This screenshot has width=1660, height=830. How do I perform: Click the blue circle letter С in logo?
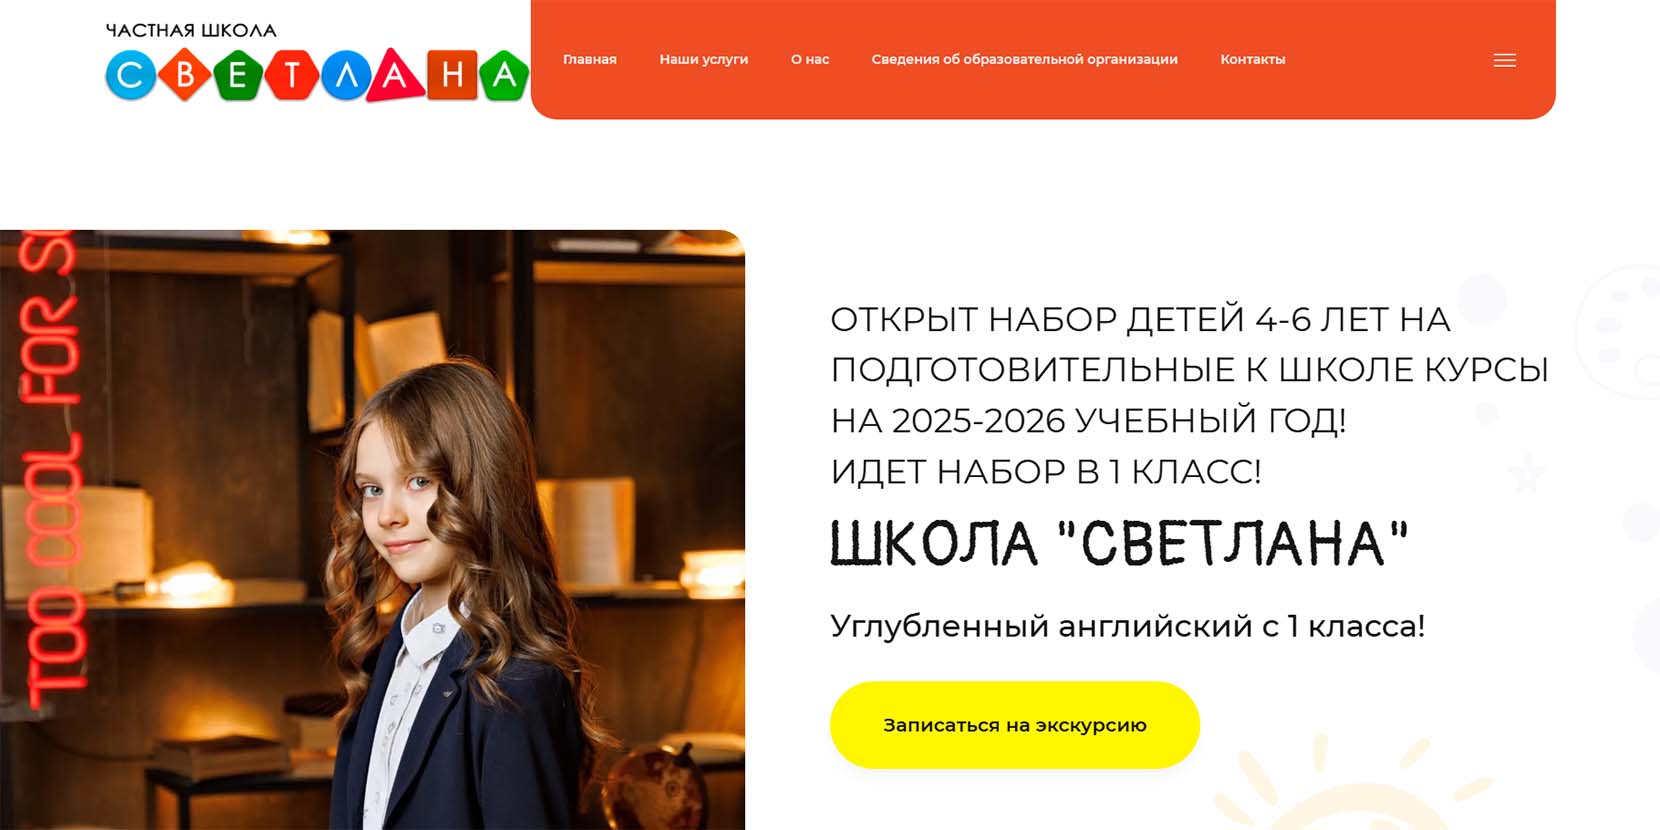131,75
